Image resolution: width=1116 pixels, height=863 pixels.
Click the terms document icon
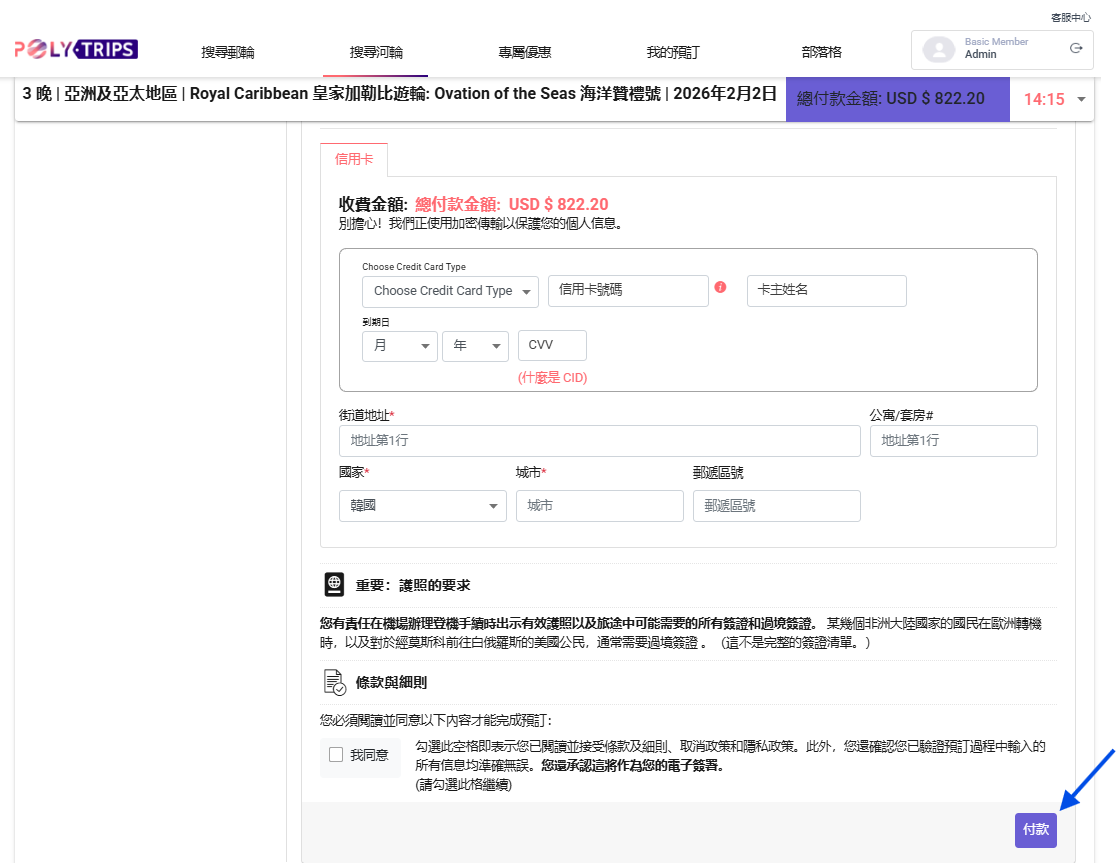coord(335,682)
